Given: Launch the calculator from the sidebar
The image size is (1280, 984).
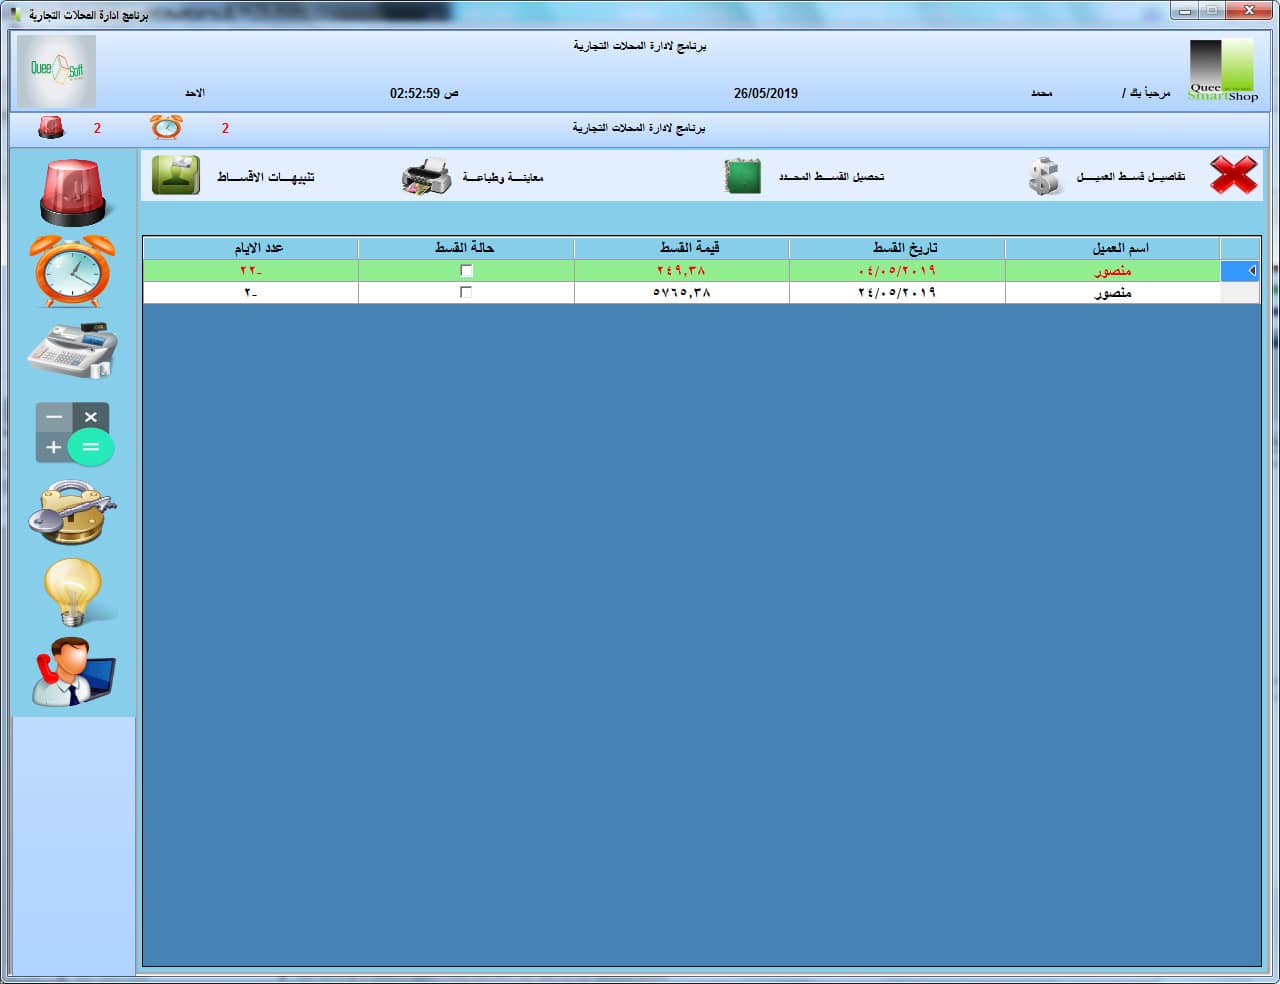Looking at the screenshot, I should point(72,433).
